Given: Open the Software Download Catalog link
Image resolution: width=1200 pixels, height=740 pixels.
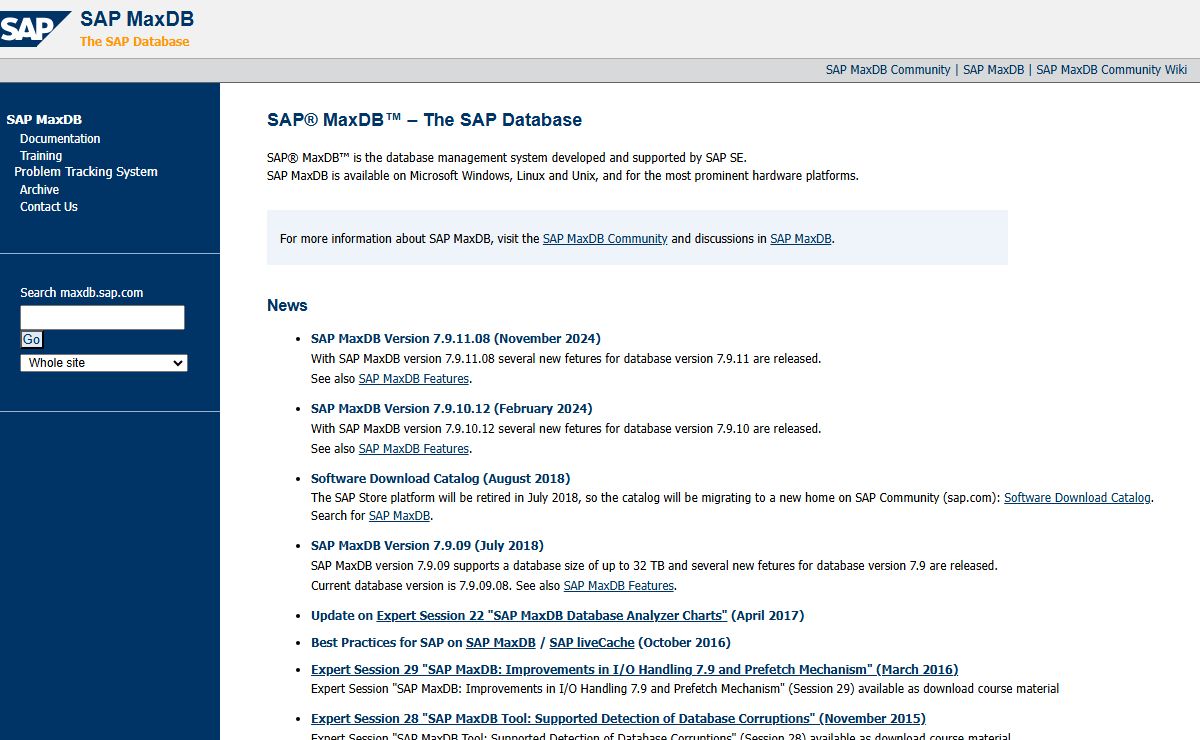Looking at the screenshot, I should [x=1077, y=498].
